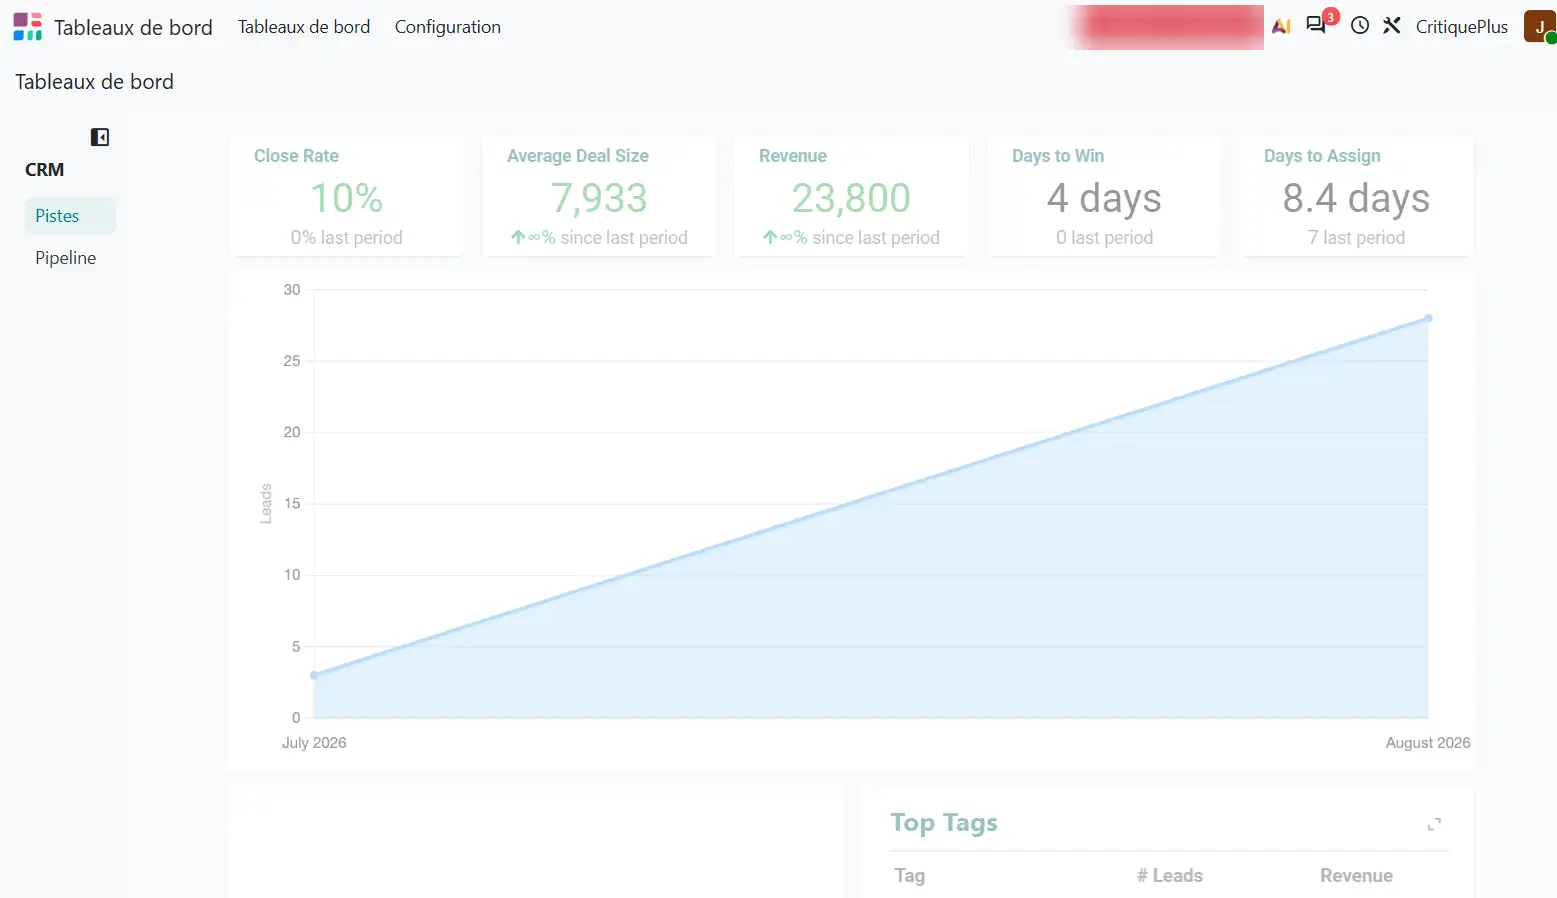This screenshot has height=898, width=1557.
Task: Click the Tableaux de bord breadcrumb heading
Action: tap(94, 82)
